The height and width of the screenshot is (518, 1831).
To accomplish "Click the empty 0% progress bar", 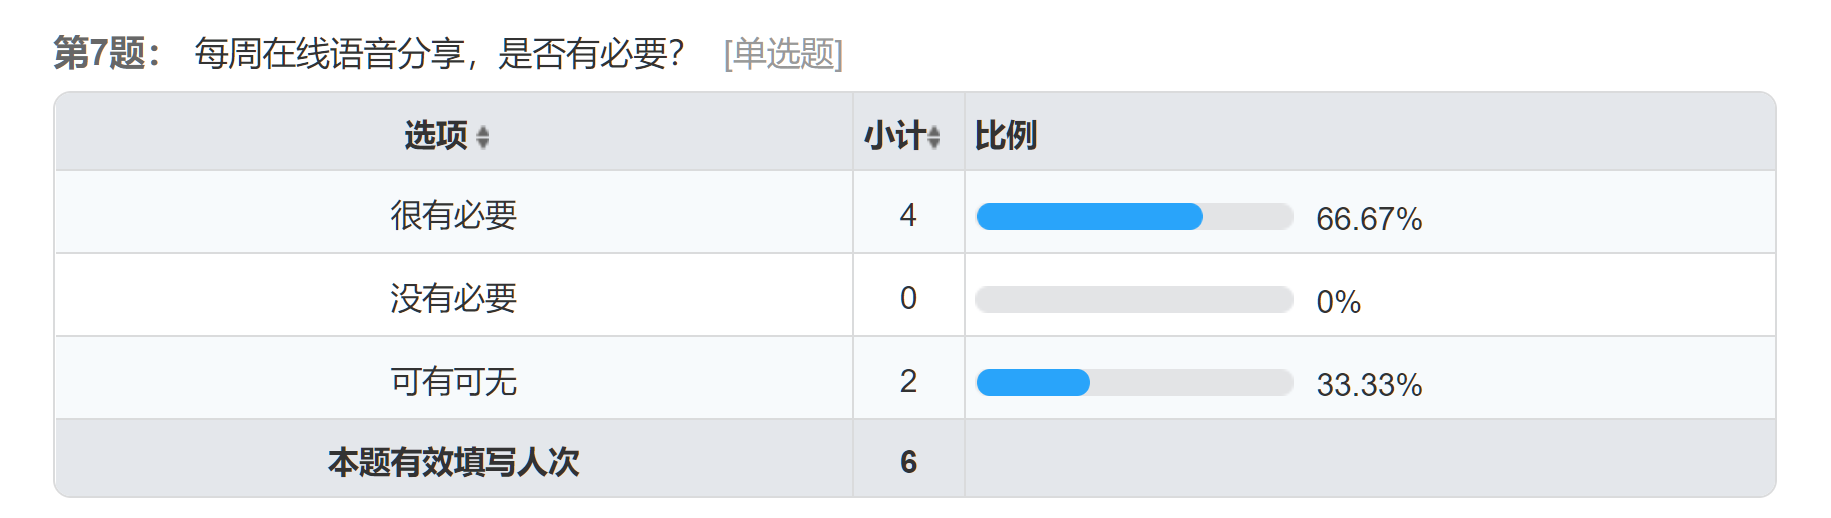I will pyautogui.click(x=1135, y=300).
